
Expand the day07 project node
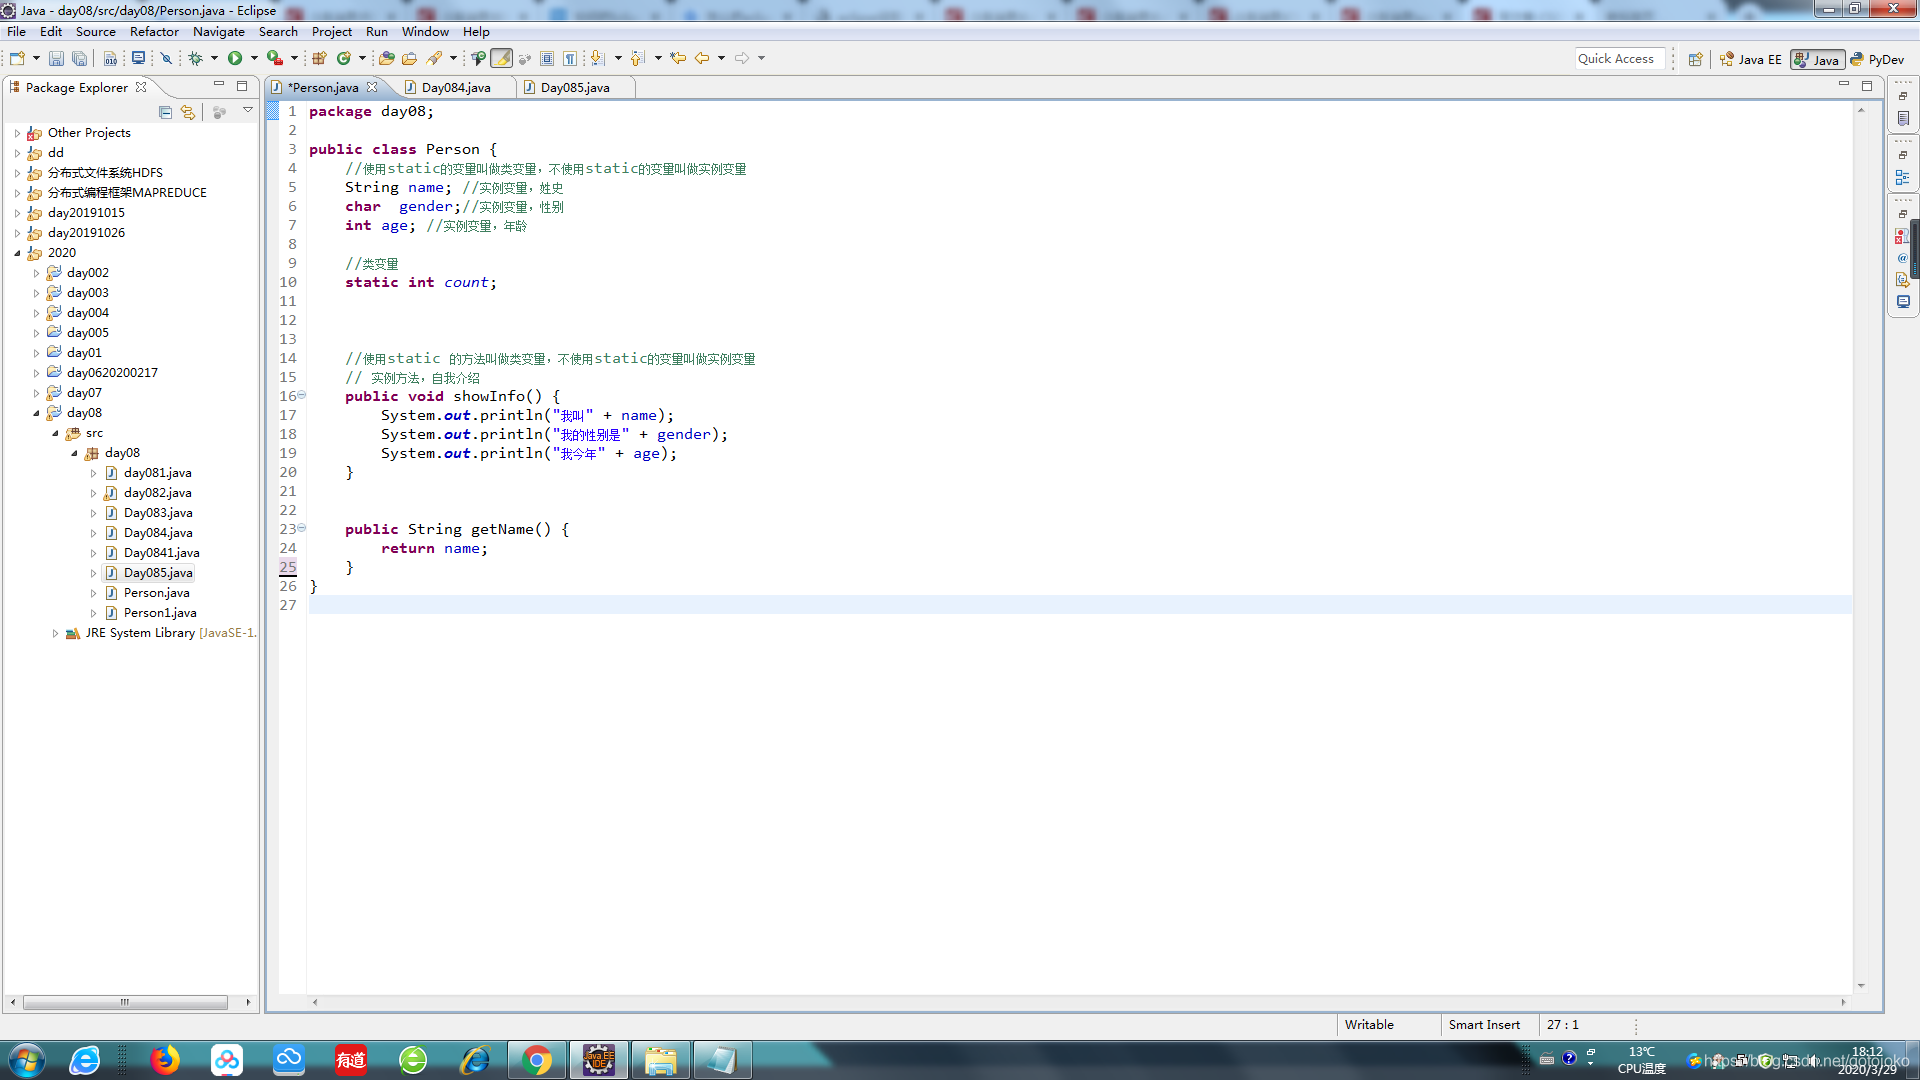click(x=37, y=393)
